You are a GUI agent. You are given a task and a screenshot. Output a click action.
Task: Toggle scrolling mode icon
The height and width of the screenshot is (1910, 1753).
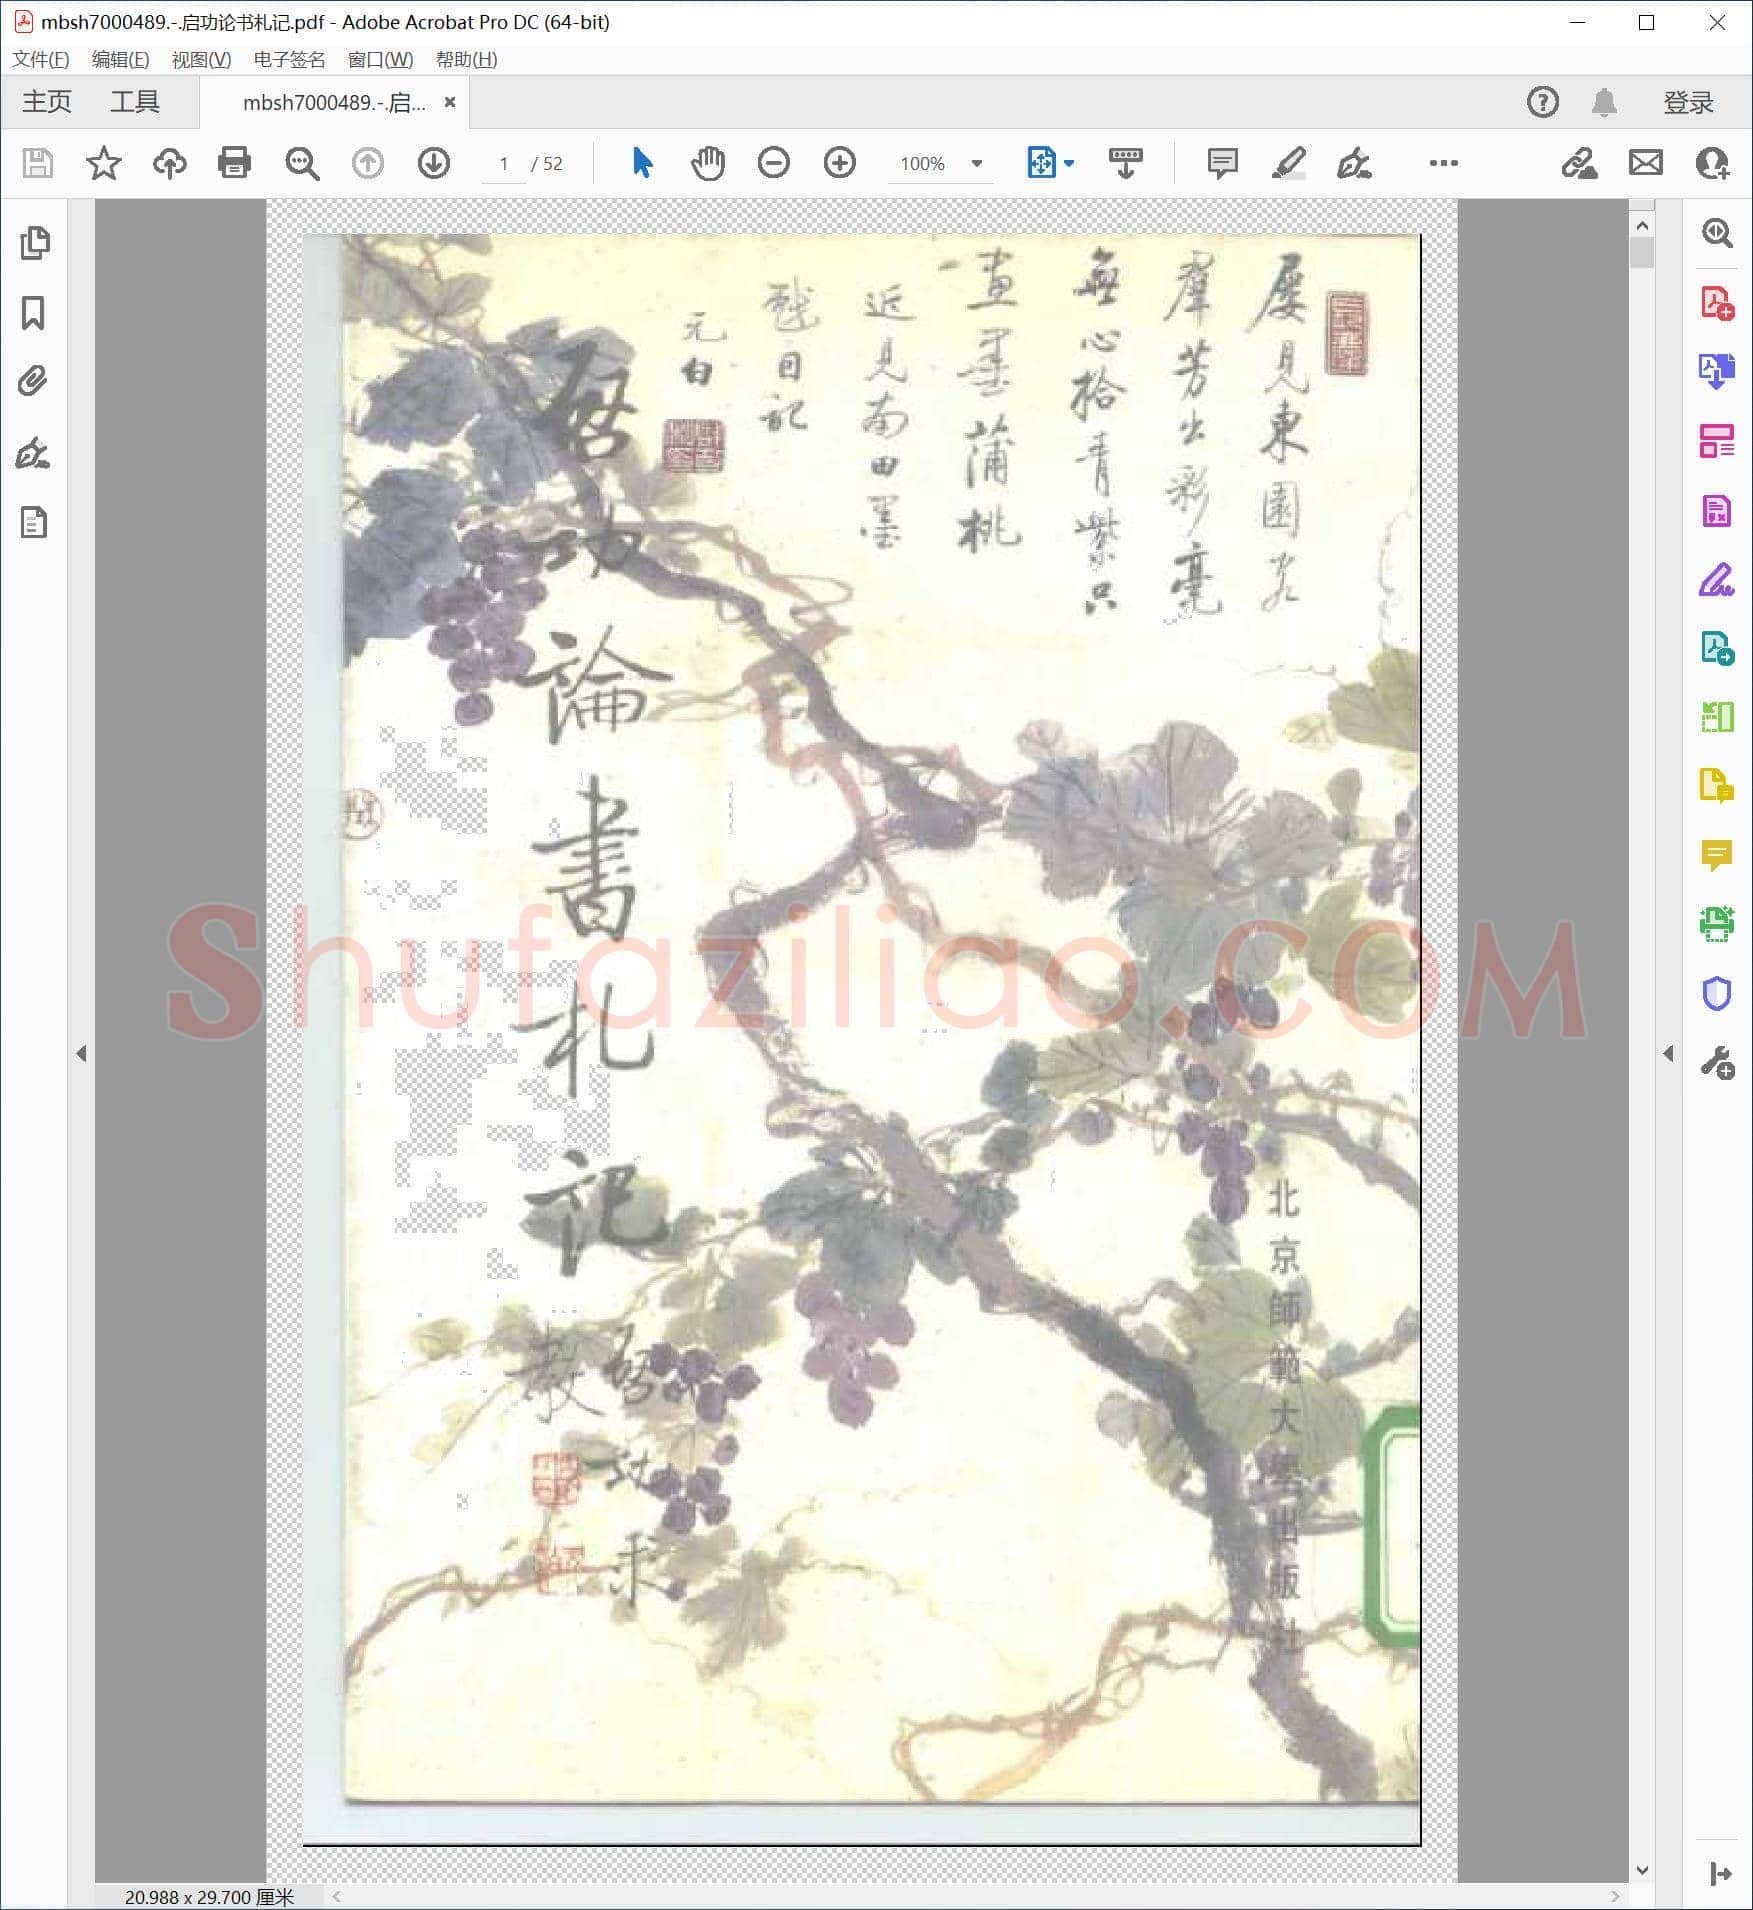1126,163
